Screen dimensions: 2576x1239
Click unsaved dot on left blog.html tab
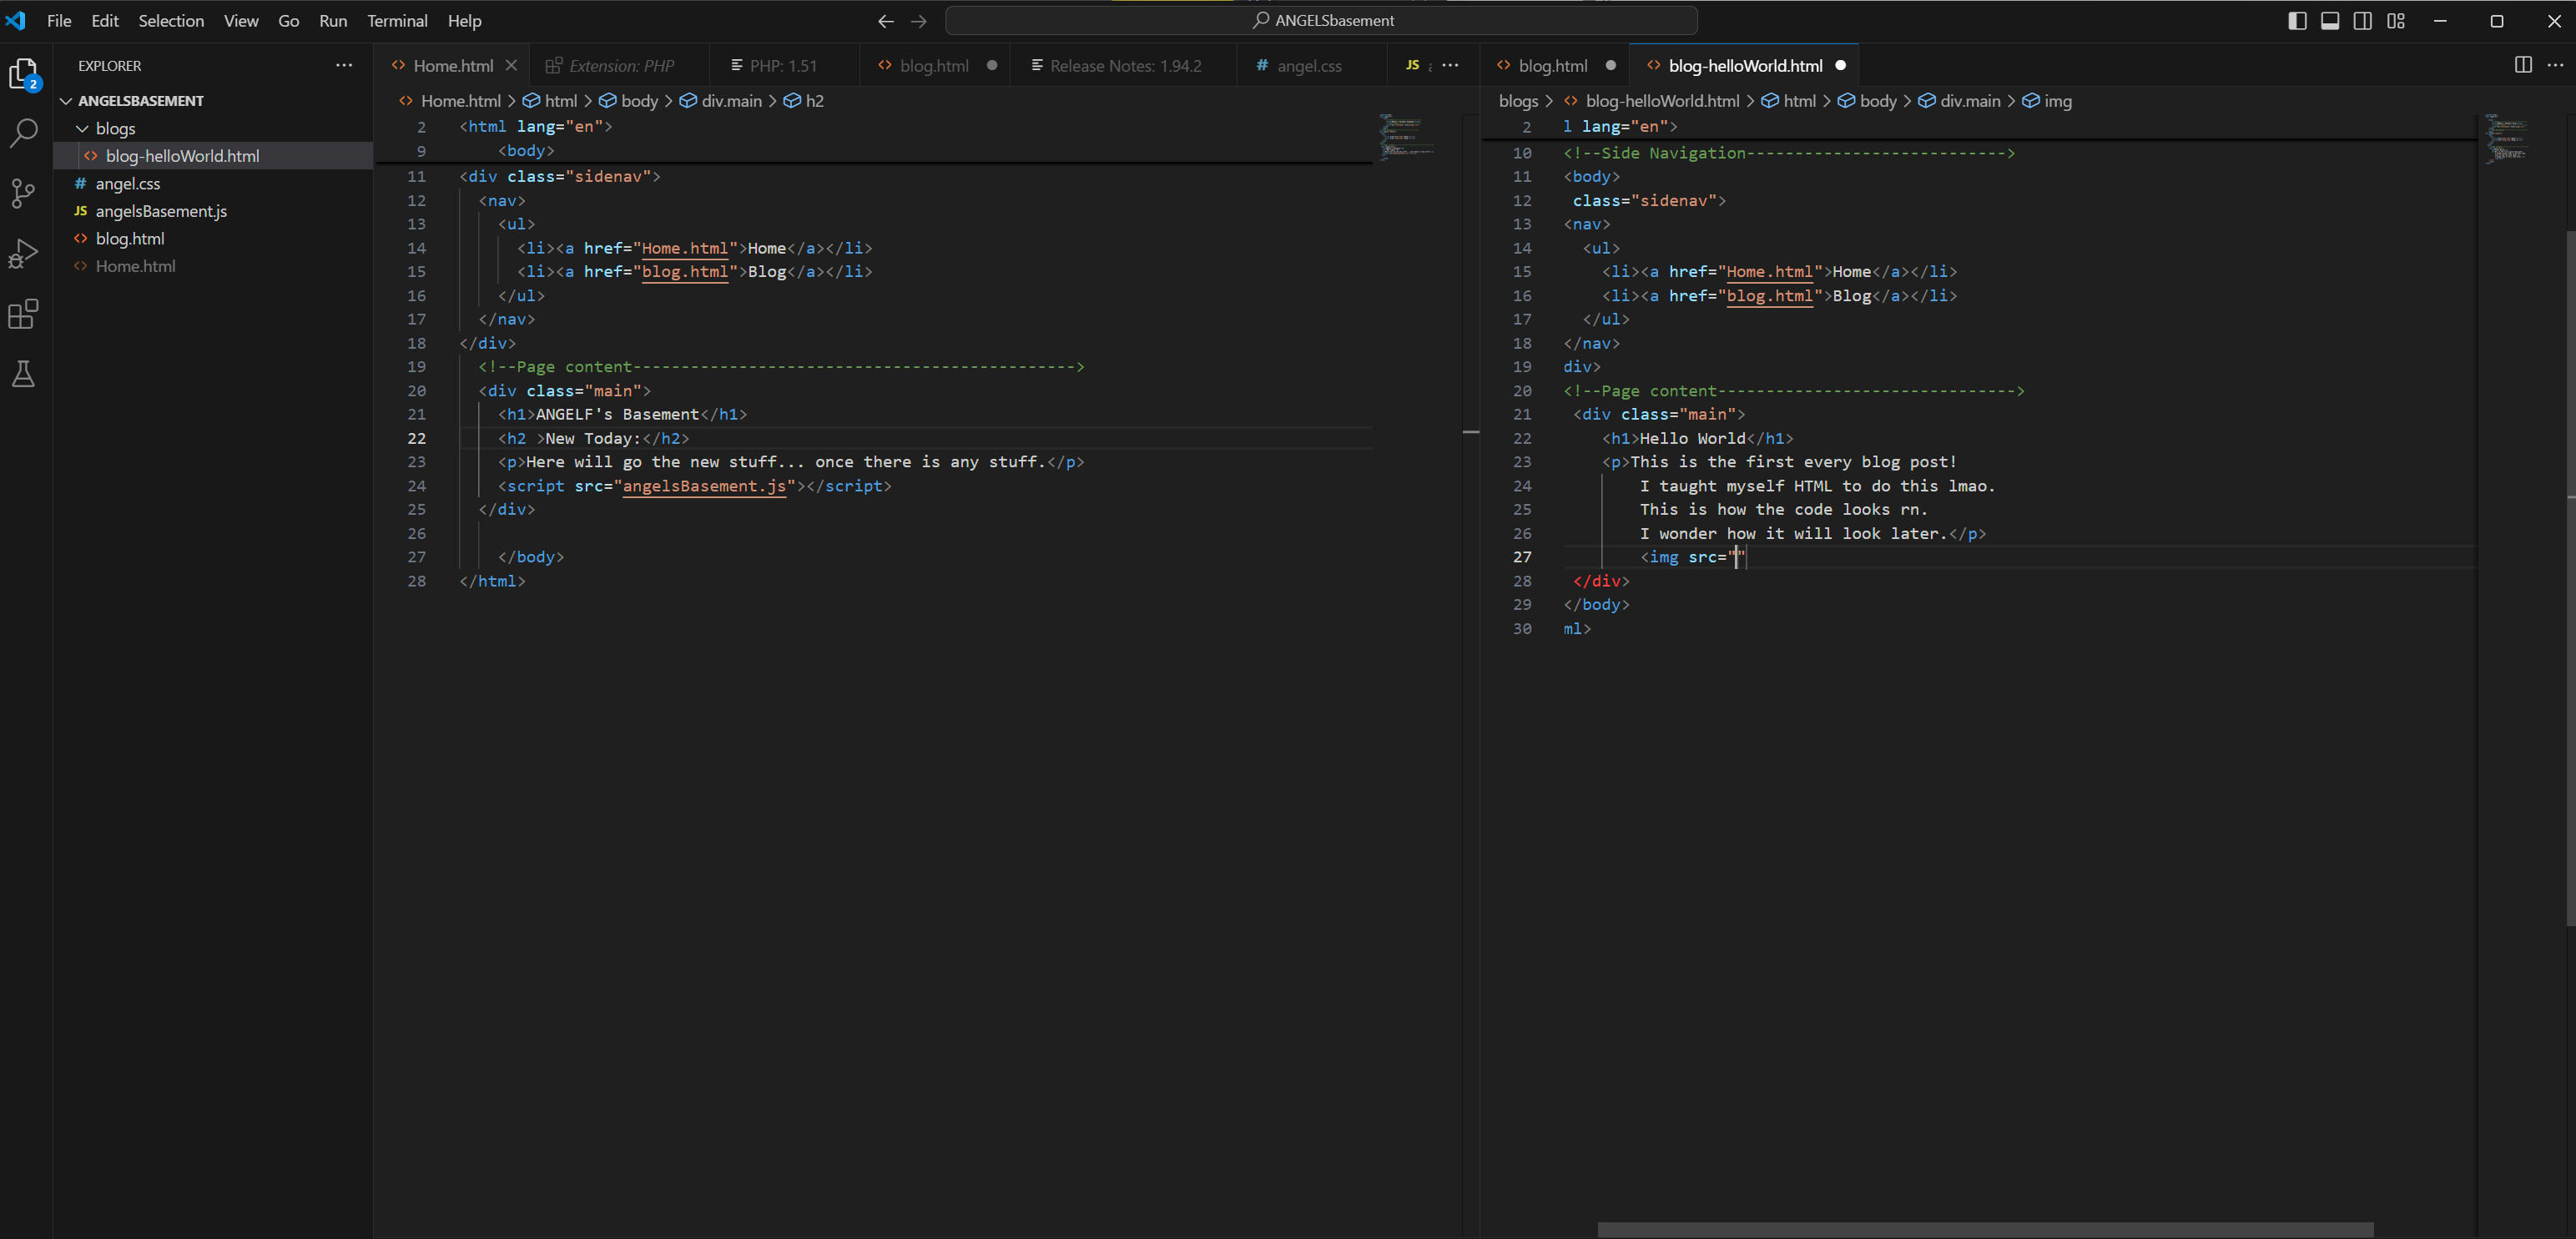tap(992, 65)
